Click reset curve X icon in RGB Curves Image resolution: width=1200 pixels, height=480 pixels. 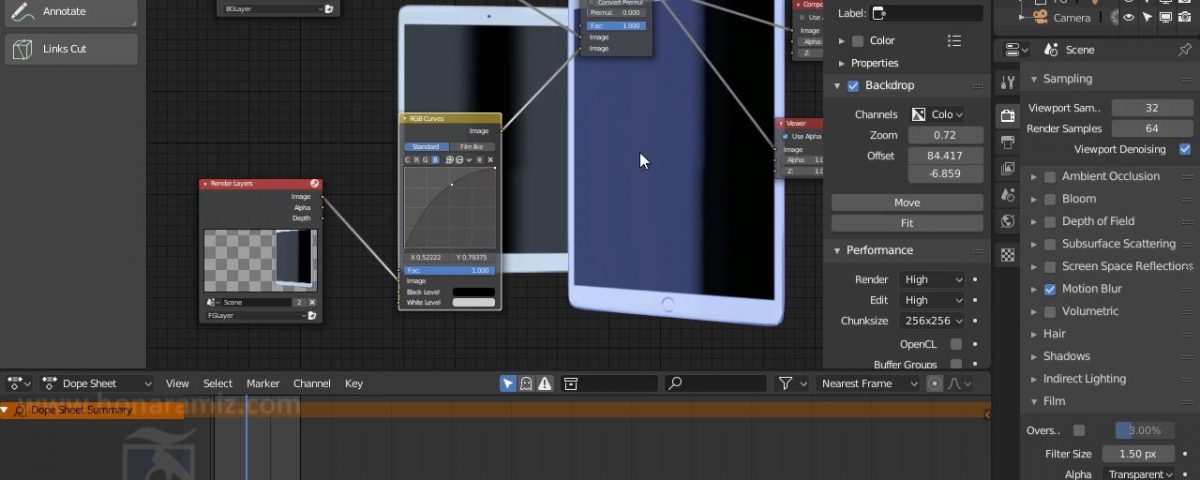tap(490, 159)
